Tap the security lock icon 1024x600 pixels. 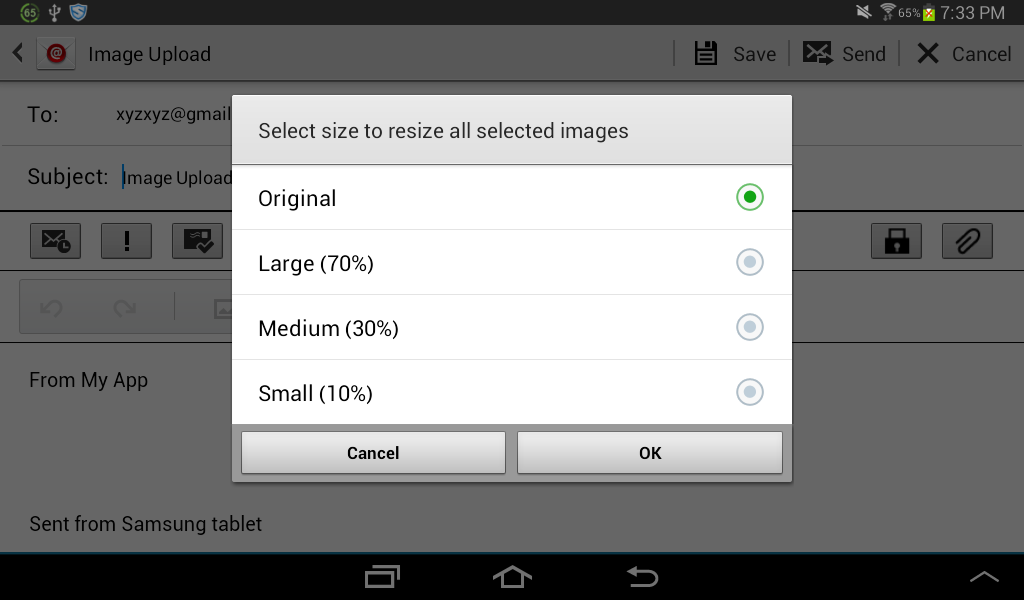[896, 241]
